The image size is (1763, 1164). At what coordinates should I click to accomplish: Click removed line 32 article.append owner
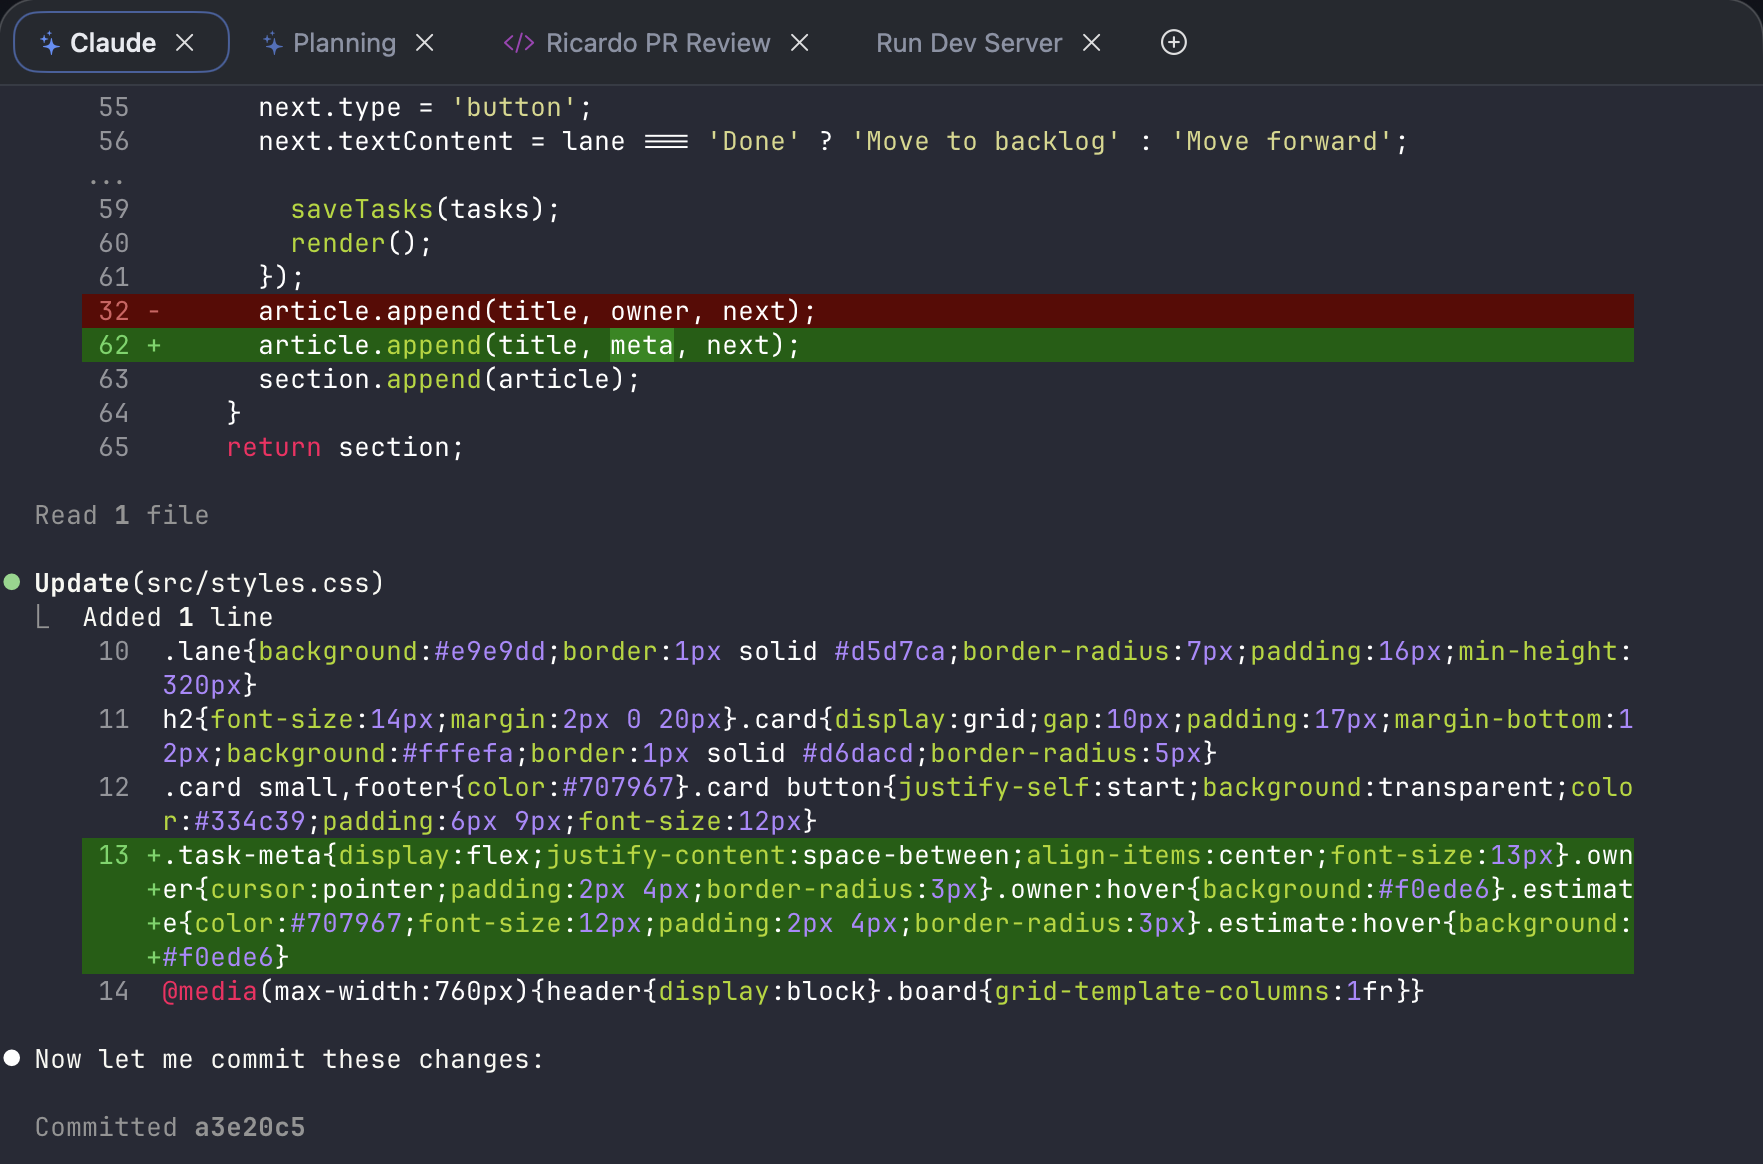pos(858,311)
